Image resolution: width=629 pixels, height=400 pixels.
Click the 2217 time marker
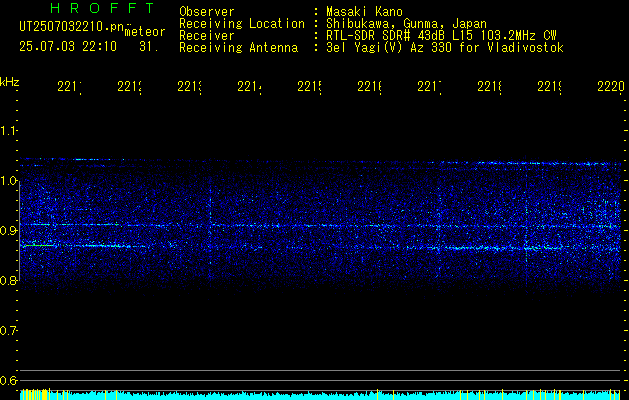click(430, 87)
